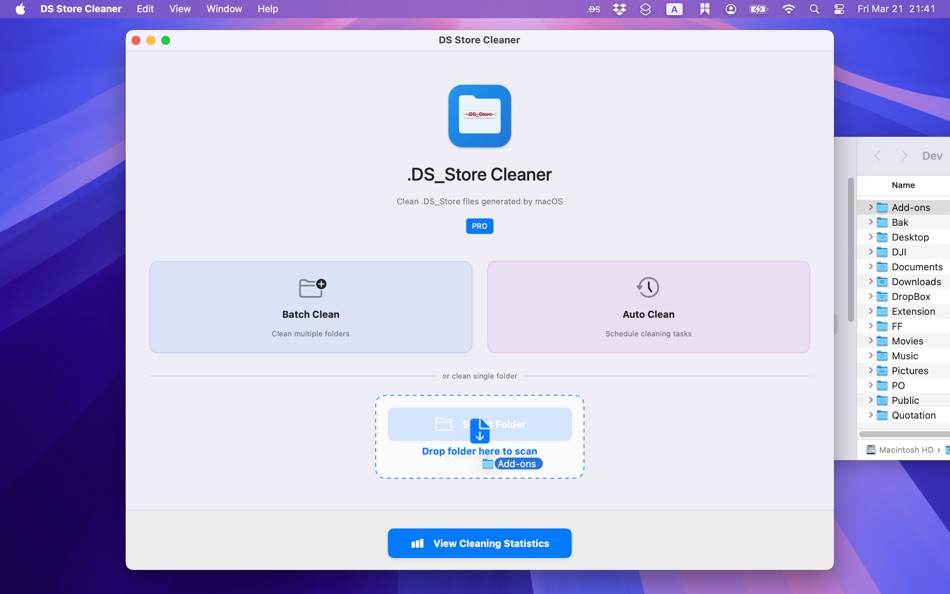Expand the DropBox folder in Finder
950x594 pixels.
pos(871,296)
